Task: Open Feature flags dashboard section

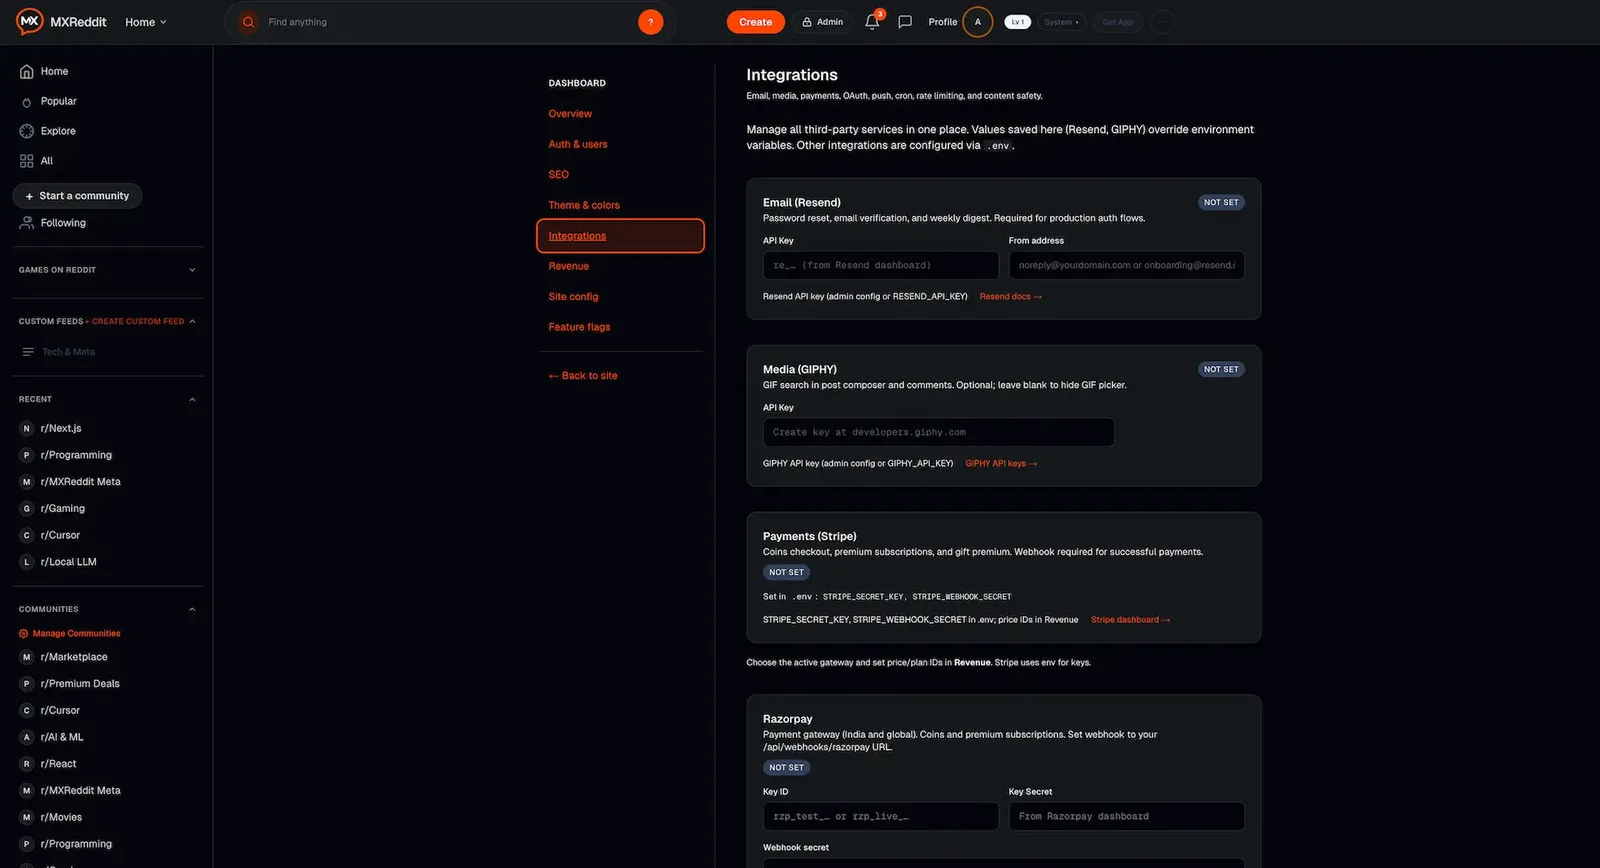Action: pyautogui.click(x=579, y=328)
